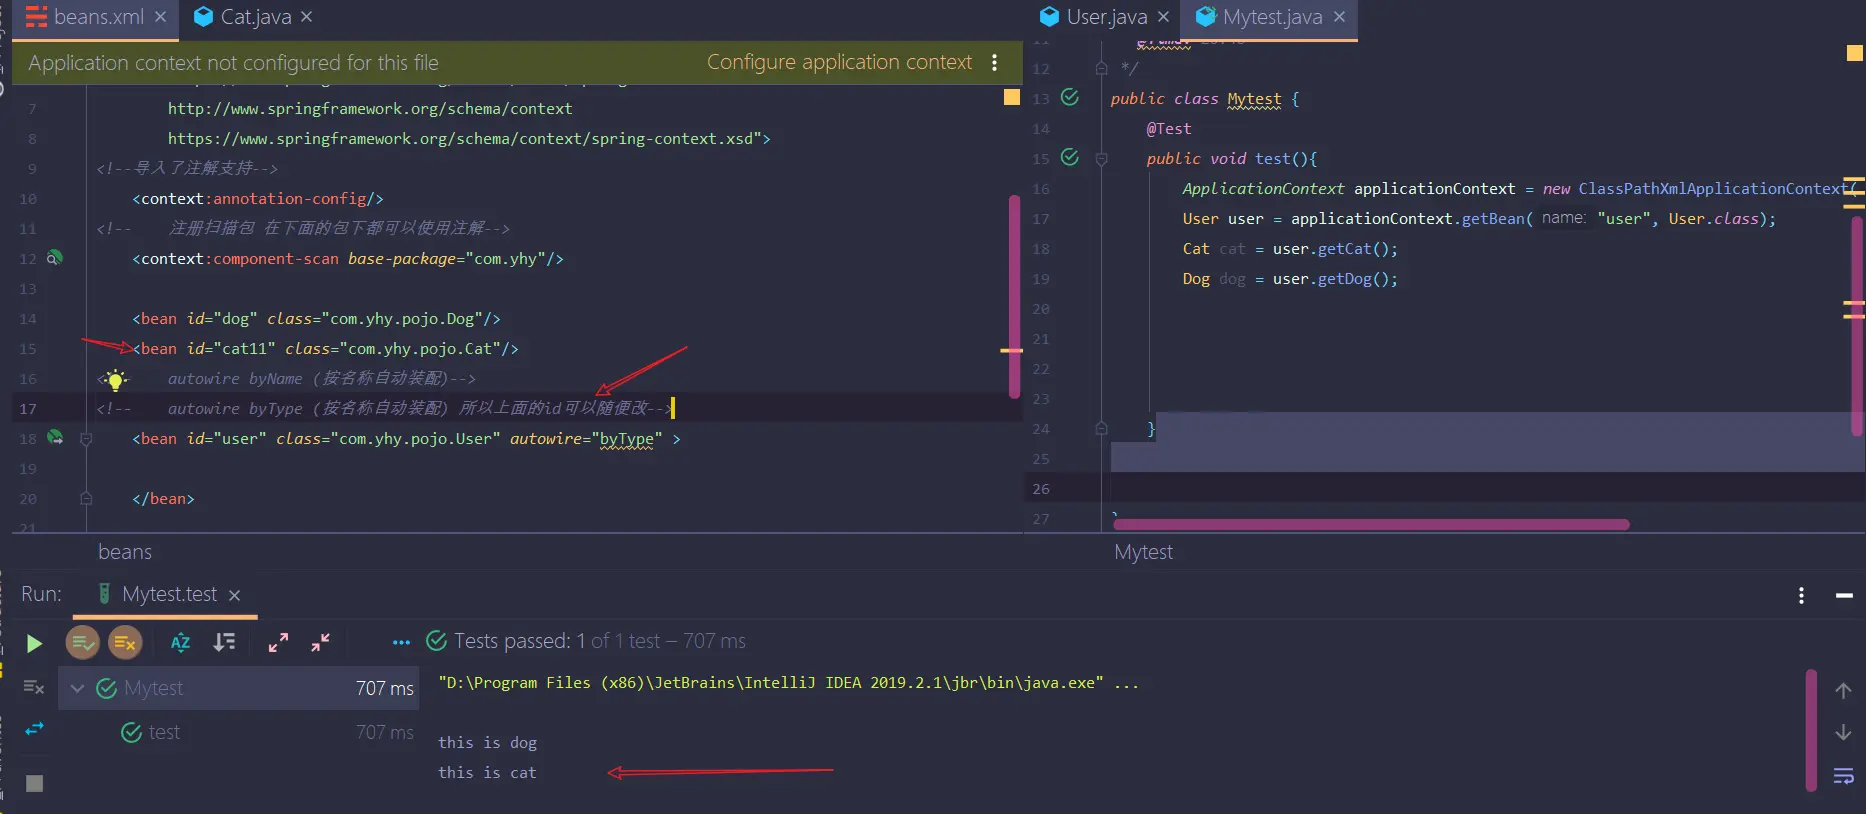Jump to previous occurrence with up arrow in console
The width and height of the screenshot is (1866, 814).
1843,690
